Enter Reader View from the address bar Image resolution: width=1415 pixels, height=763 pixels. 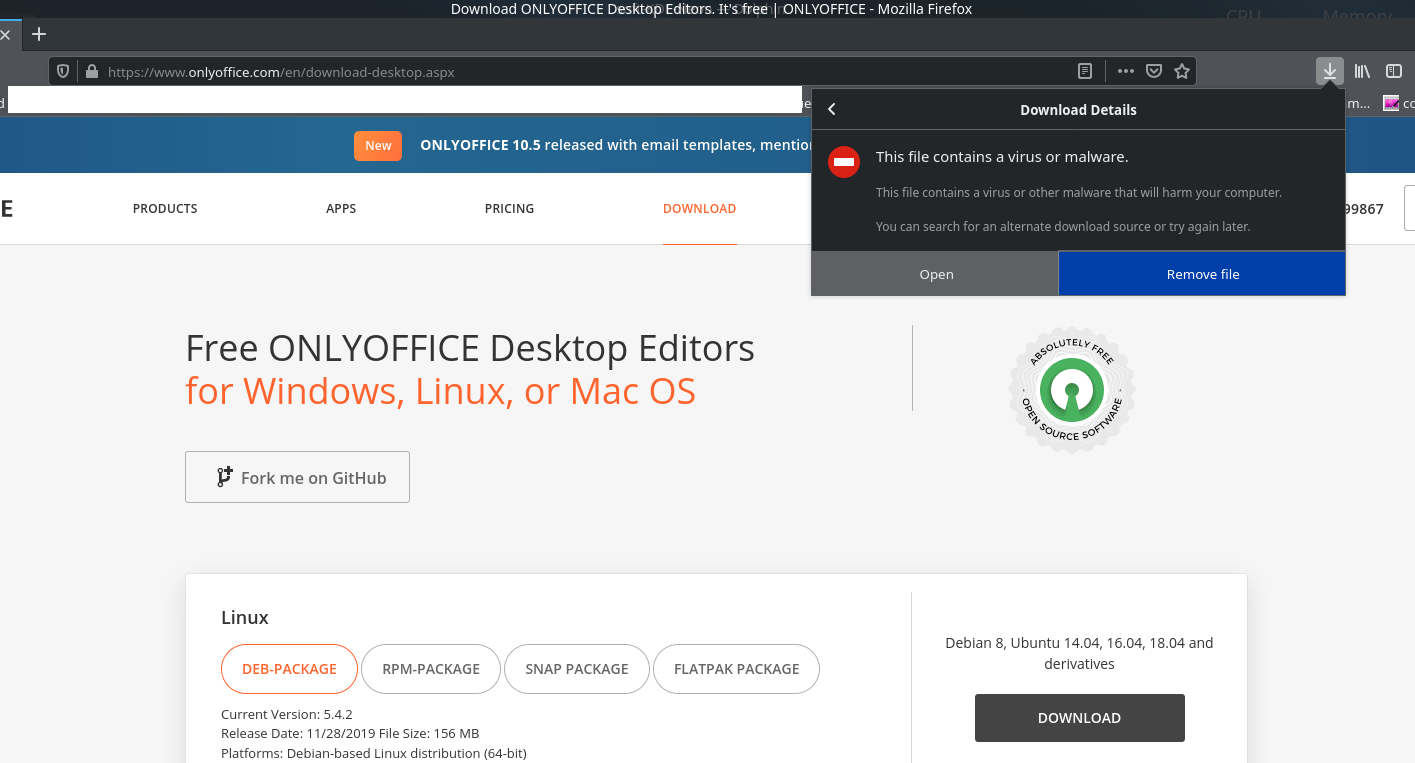(x=1085, y=70)
